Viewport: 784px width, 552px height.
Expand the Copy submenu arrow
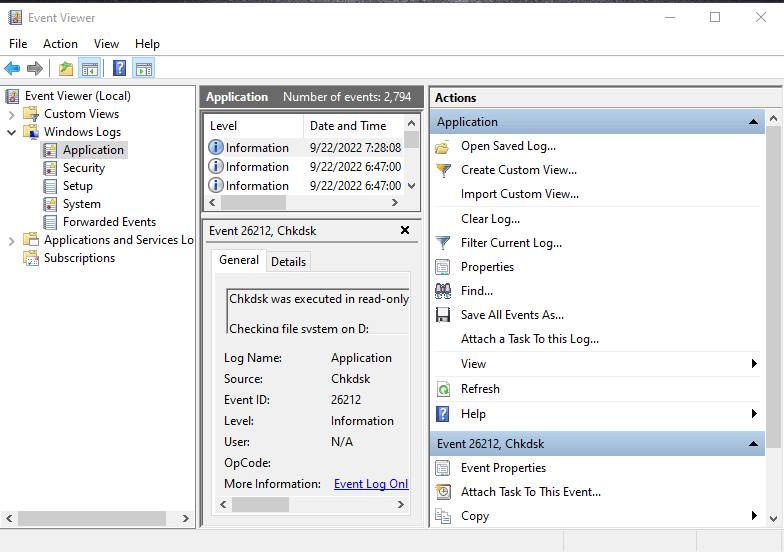754,516
